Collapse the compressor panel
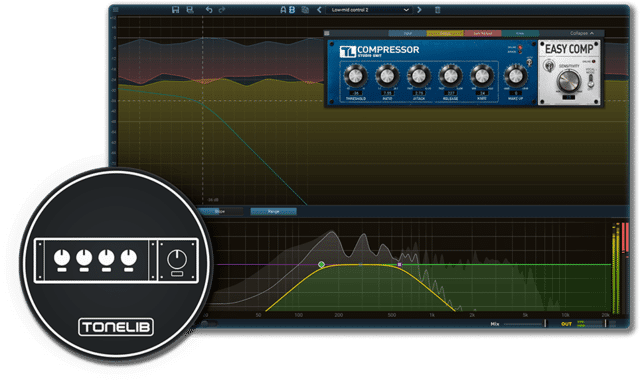640x380 pixels. coord(582,33)
